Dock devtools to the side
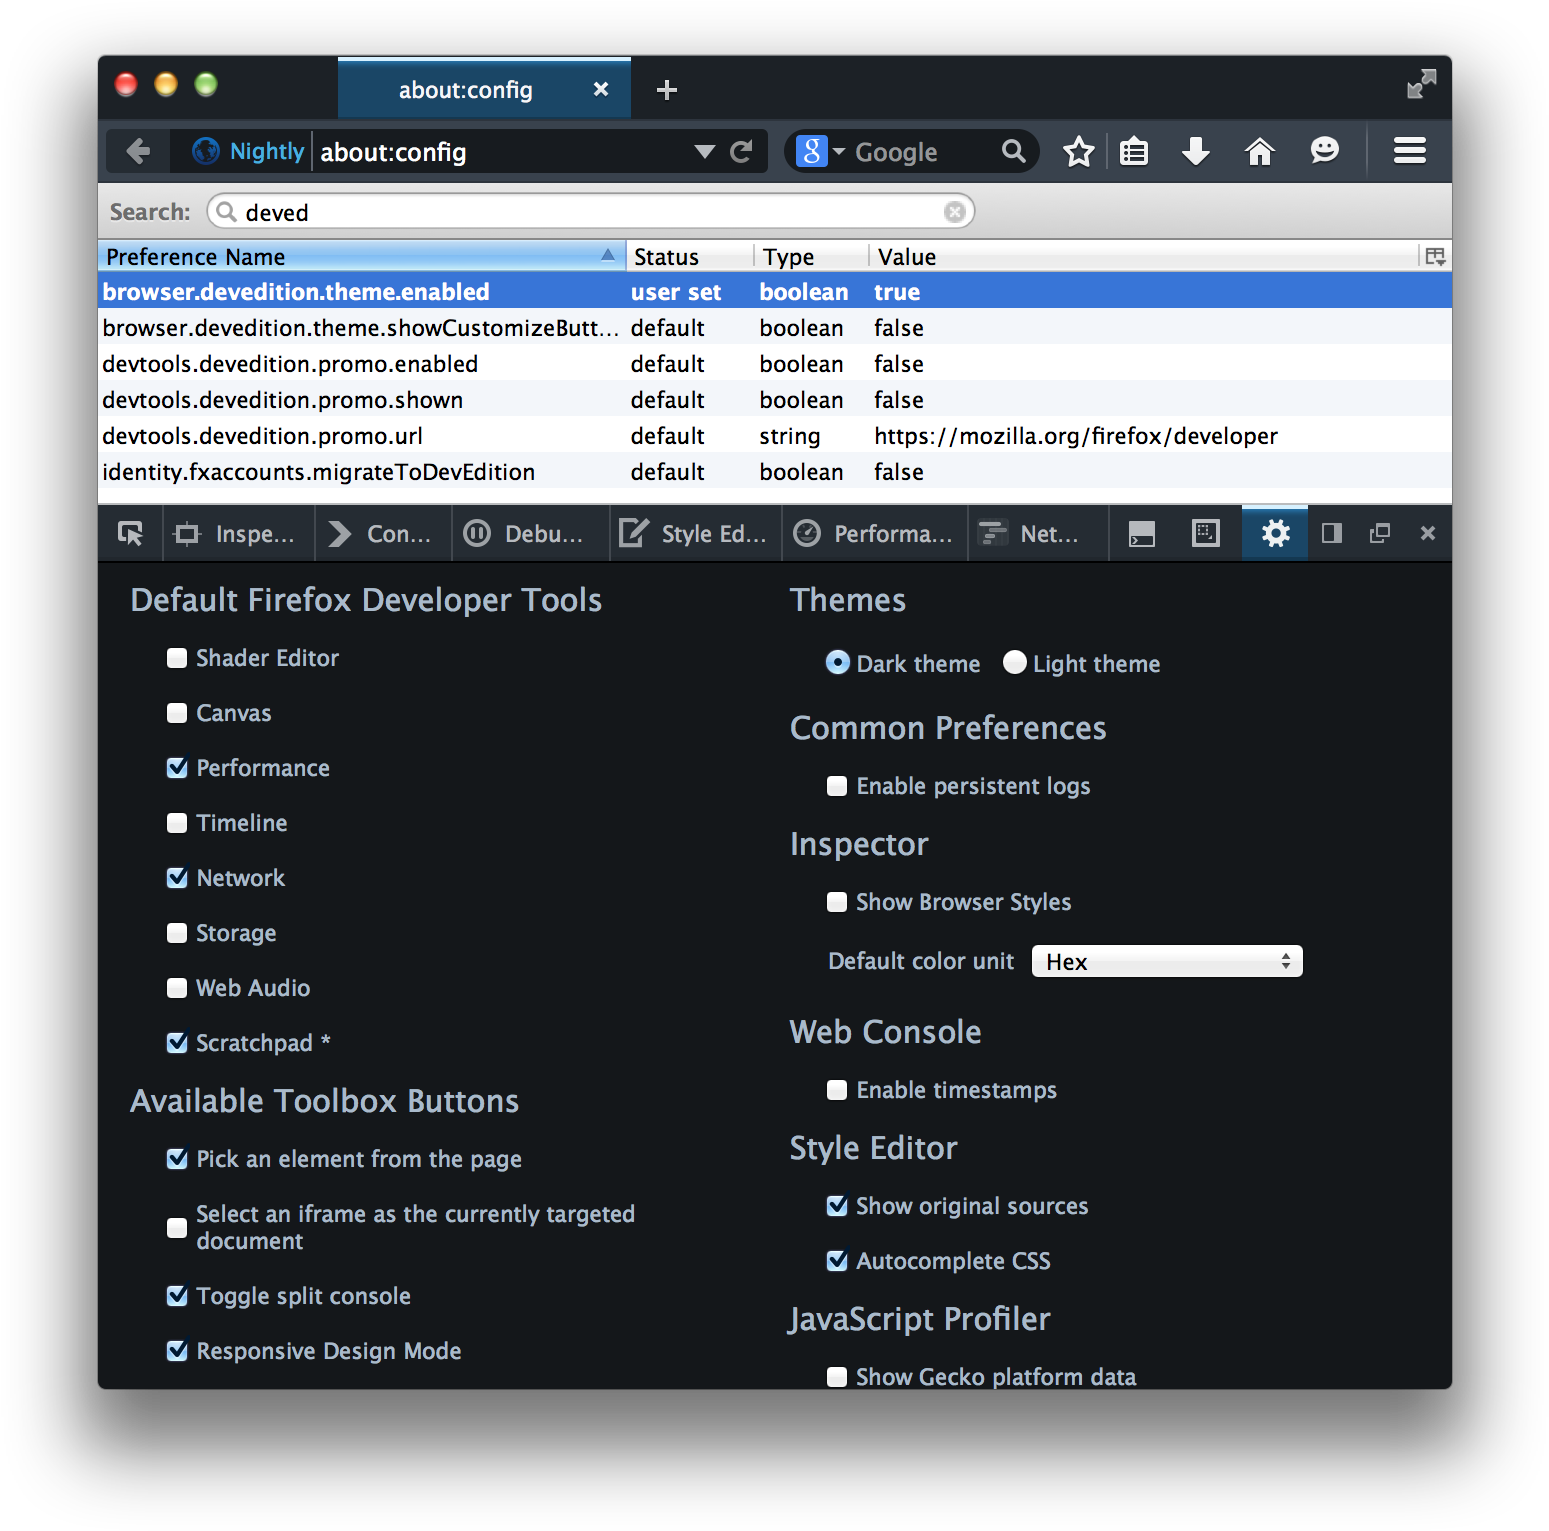 pos(1331,533)
